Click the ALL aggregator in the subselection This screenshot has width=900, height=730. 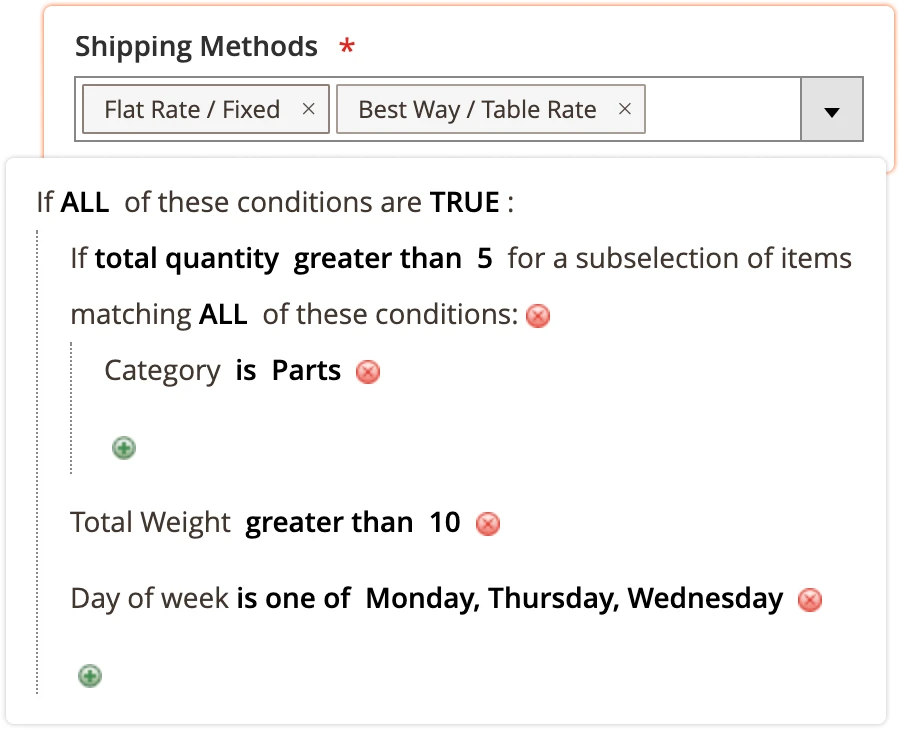tap(222, 314)
